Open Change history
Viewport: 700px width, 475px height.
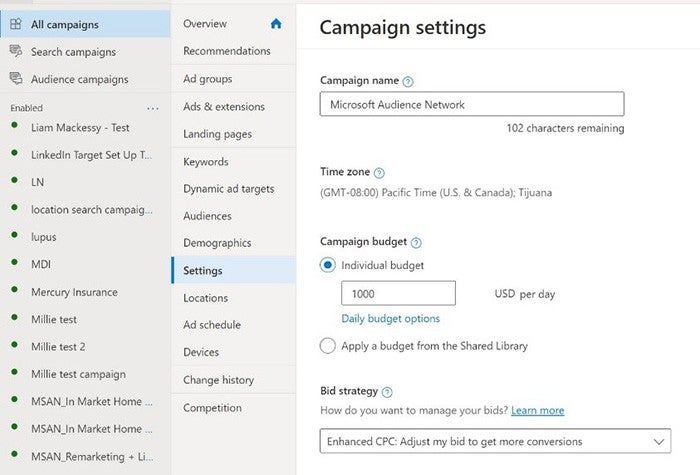(218, 380)
